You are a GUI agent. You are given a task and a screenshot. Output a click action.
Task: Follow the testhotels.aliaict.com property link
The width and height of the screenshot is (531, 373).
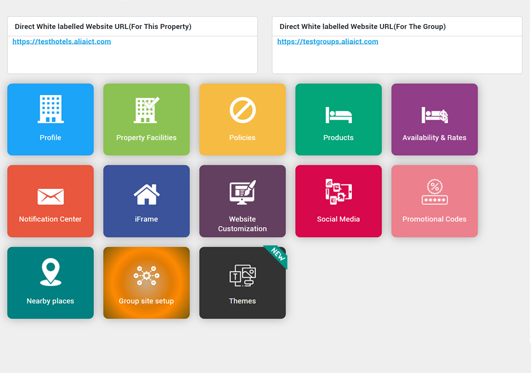click(x=62, y=41)
